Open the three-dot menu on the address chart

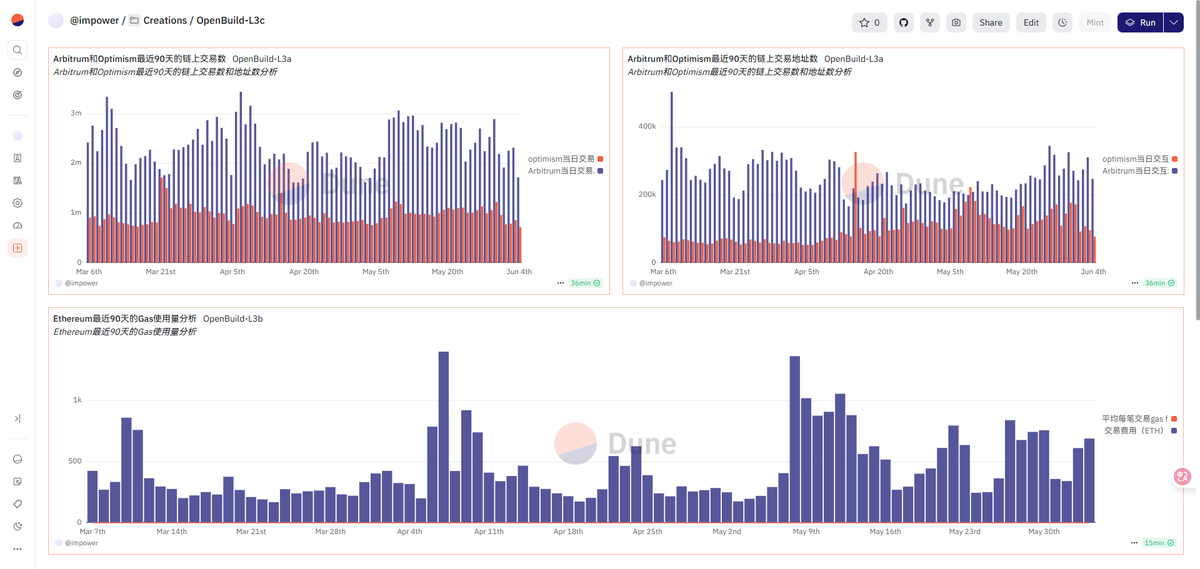(x=1135, y=283)
